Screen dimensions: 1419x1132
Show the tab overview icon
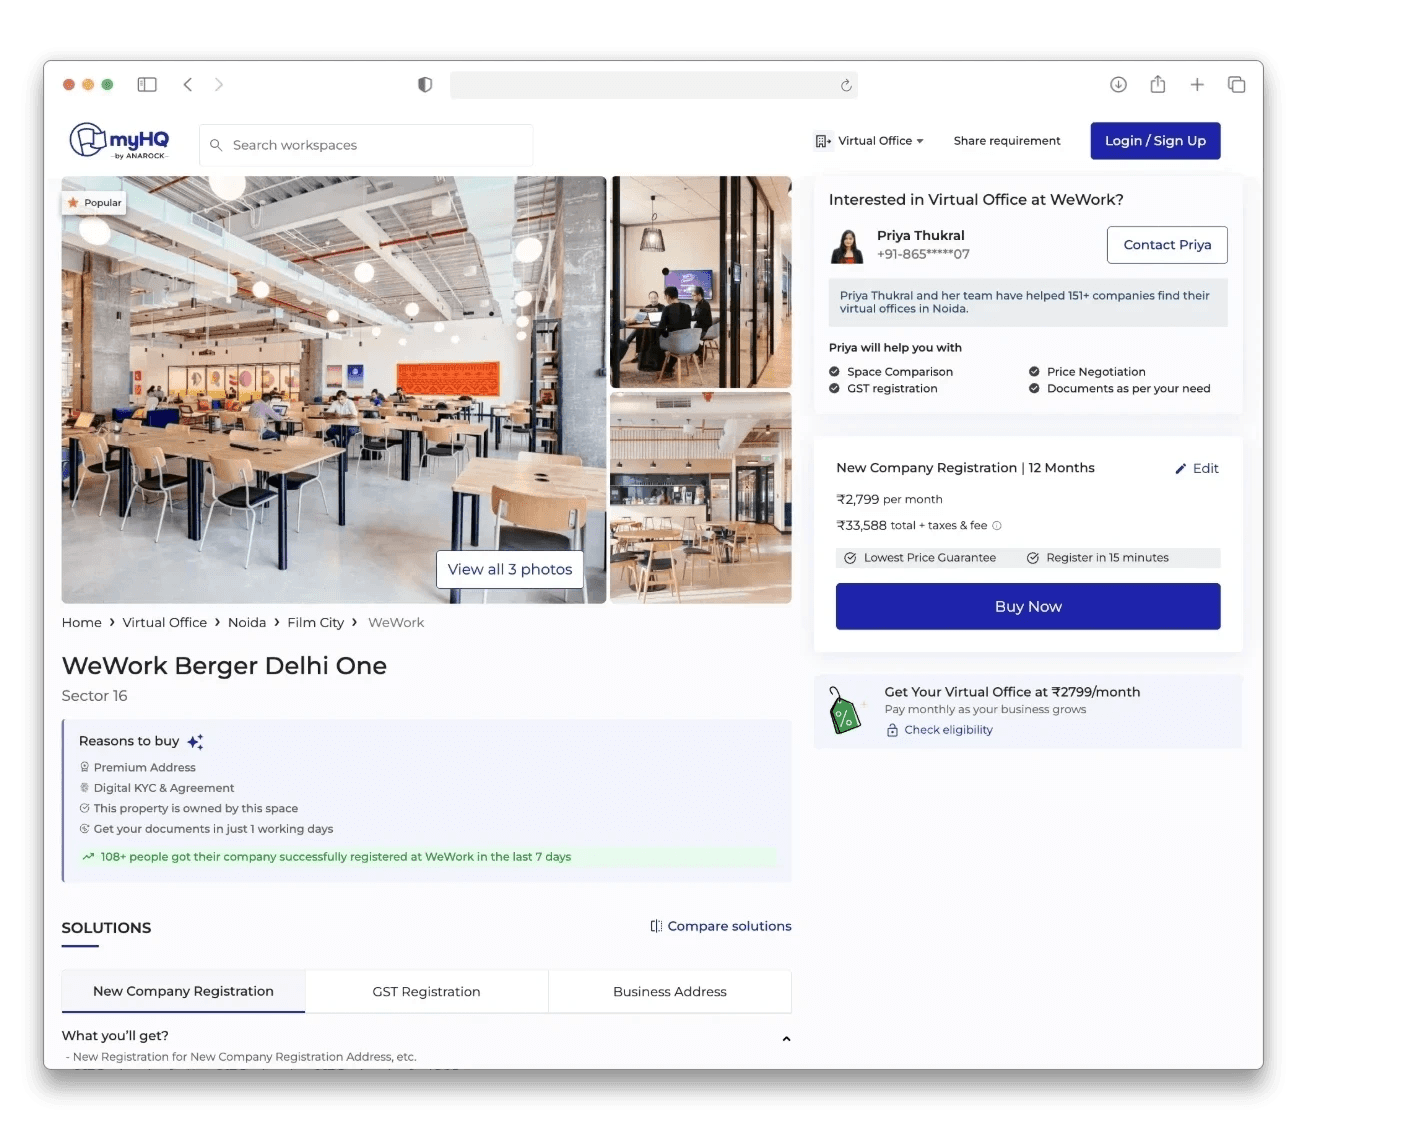coord(1236,85)
